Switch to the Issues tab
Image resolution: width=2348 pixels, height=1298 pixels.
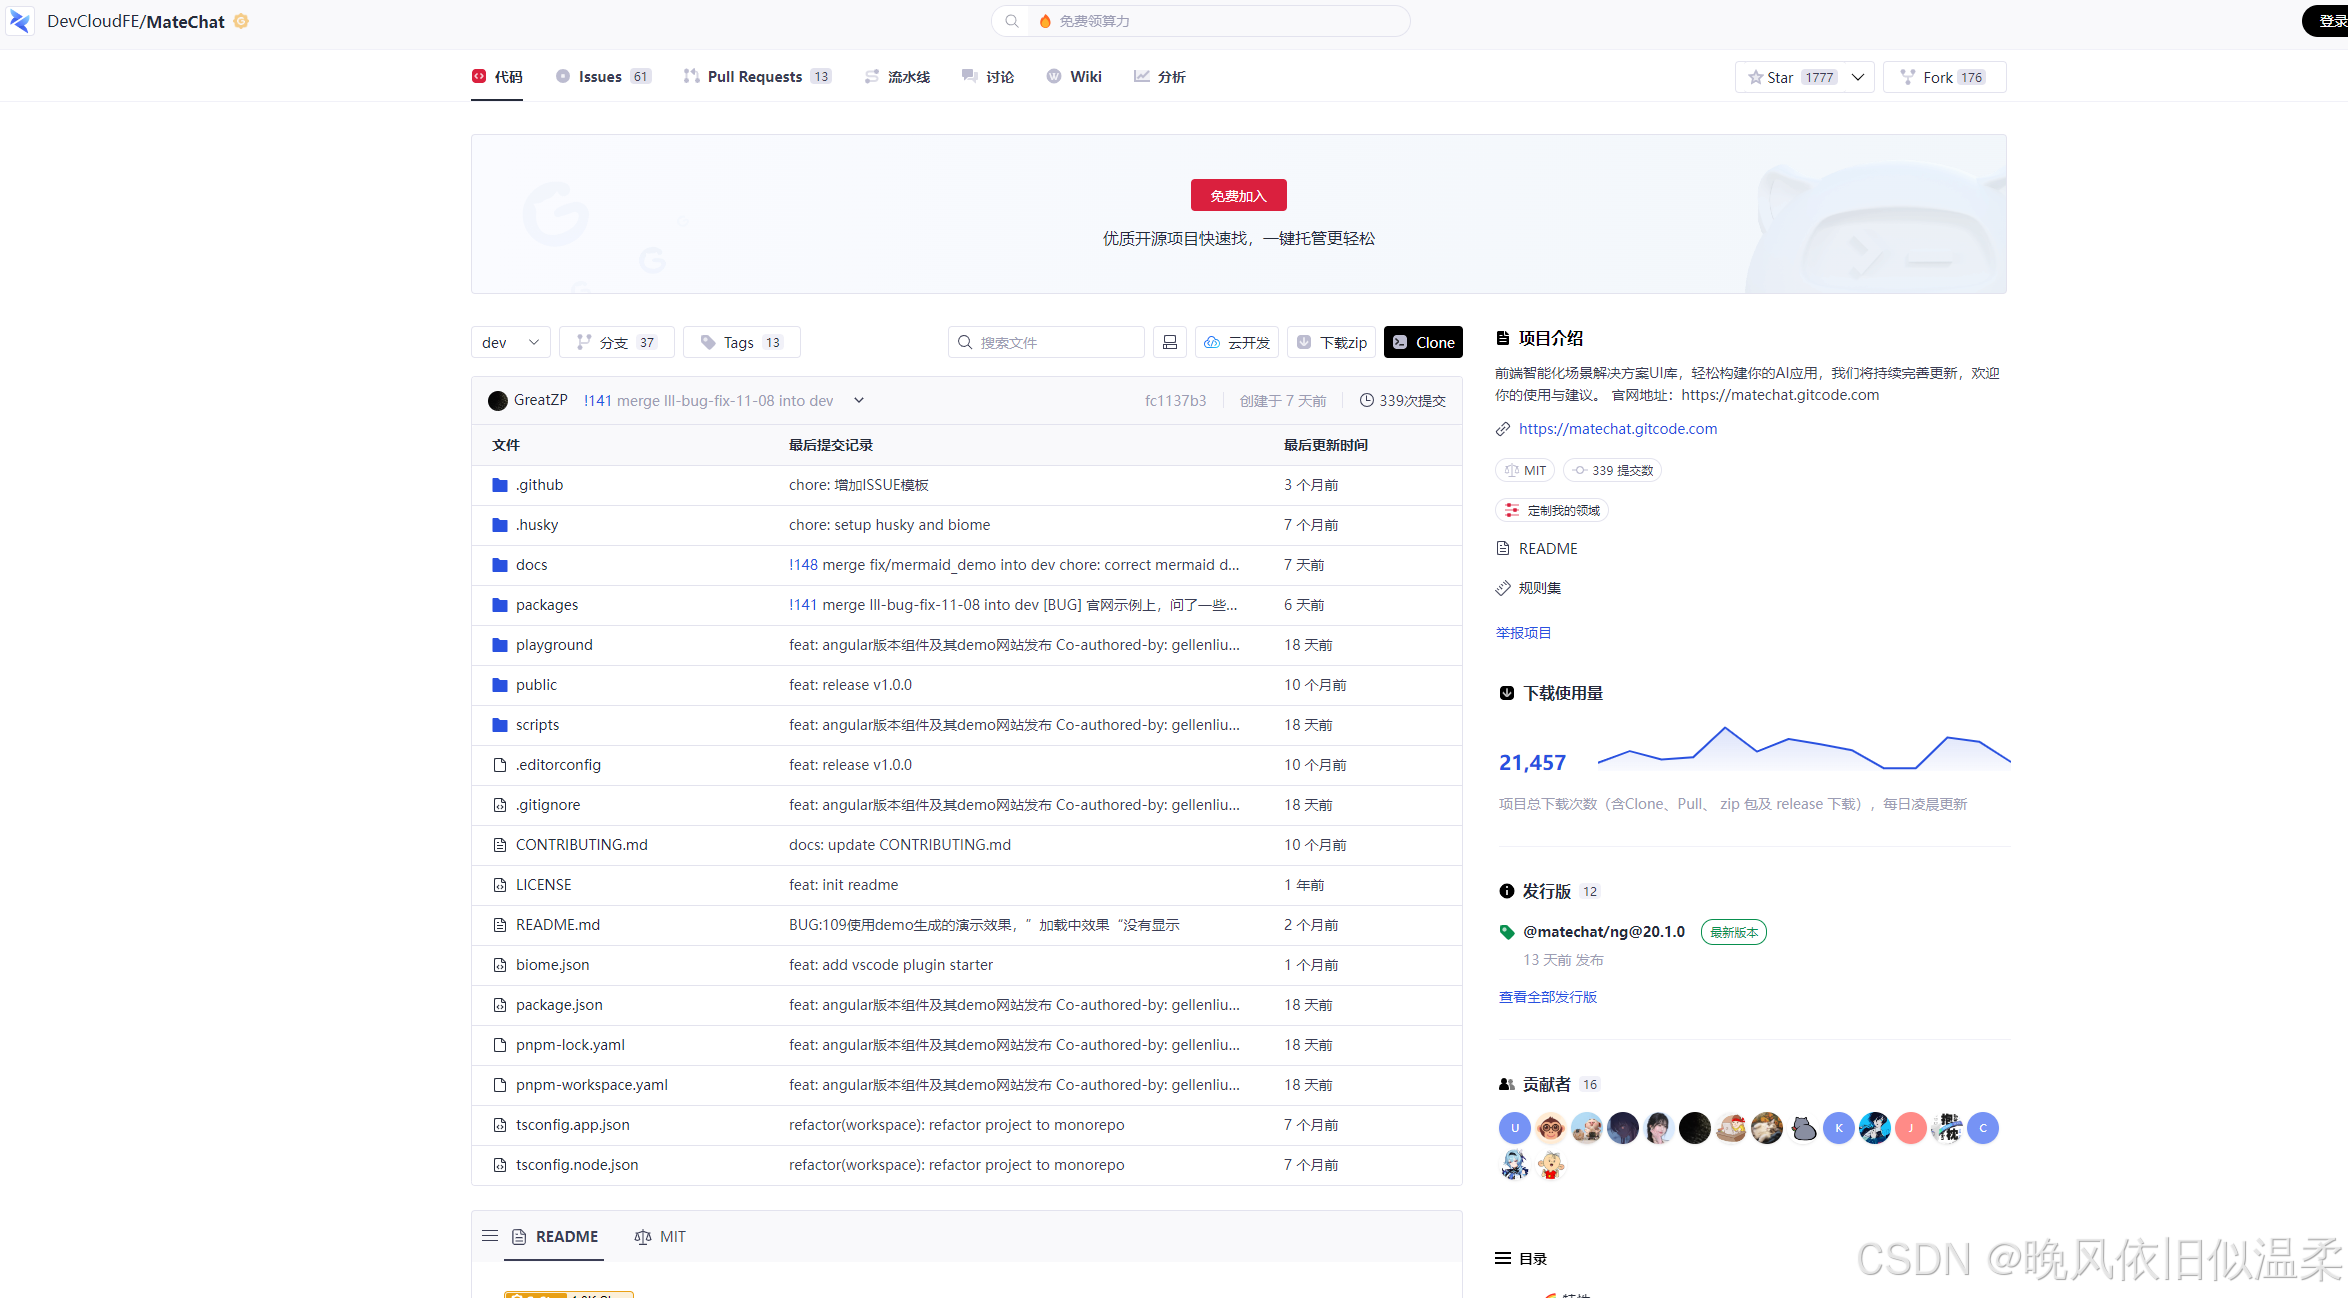600,76
